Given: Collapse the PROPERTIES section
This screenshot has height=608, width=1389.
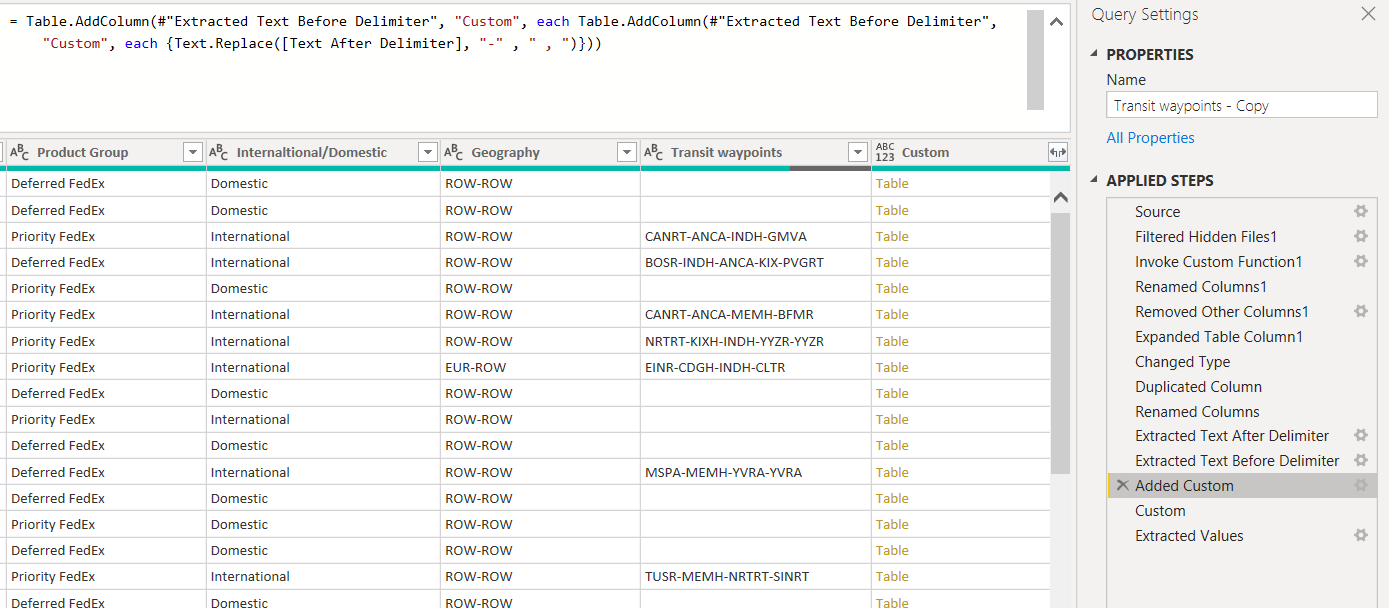Looking at the screenshot, I should click(1093, 55).
